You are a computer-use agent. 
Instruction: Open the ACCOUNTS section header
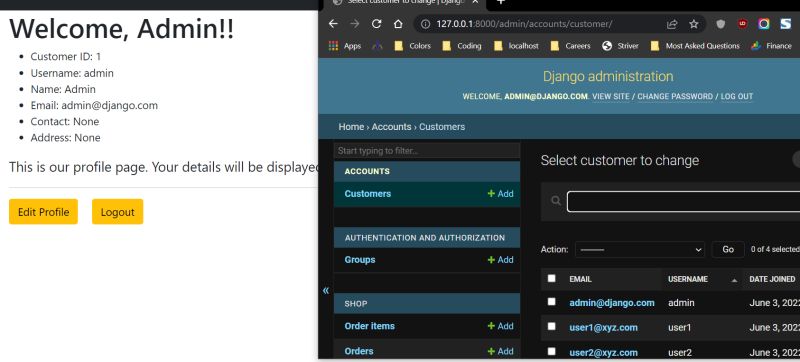pyautogui.click(x=367, y=171)
